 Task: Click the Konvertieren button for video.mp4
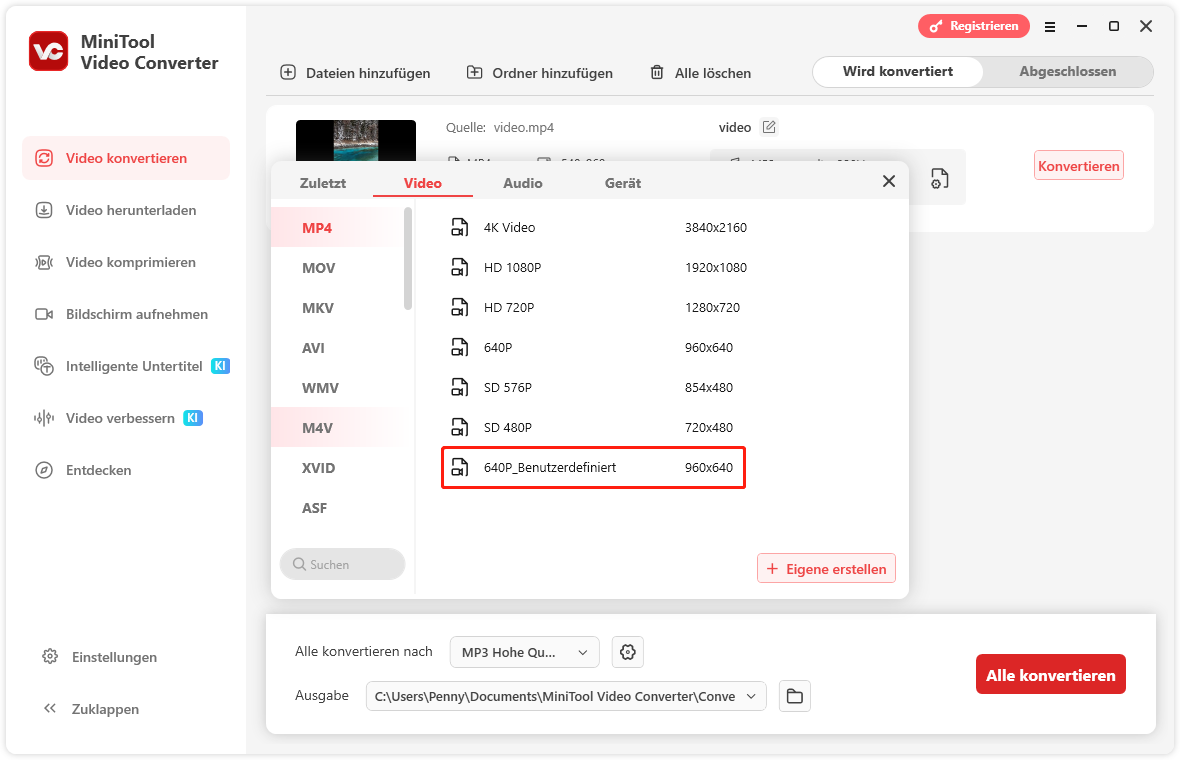1078,166
